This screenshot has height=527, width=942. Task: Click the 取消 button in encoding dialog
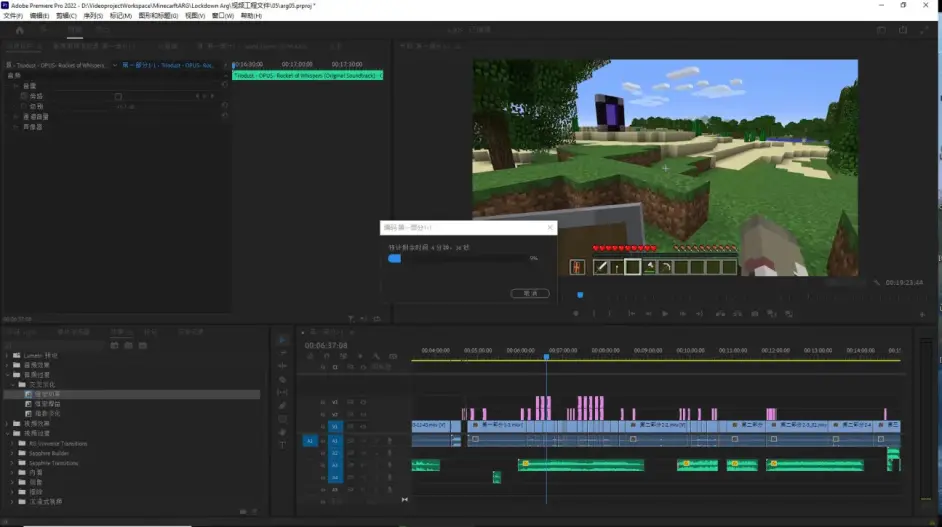coord(529,293)
